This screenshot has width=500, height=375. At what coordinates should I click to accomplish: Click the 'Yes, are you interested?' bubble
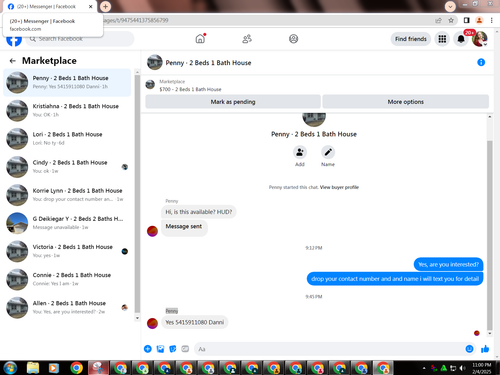click(448, 265)
